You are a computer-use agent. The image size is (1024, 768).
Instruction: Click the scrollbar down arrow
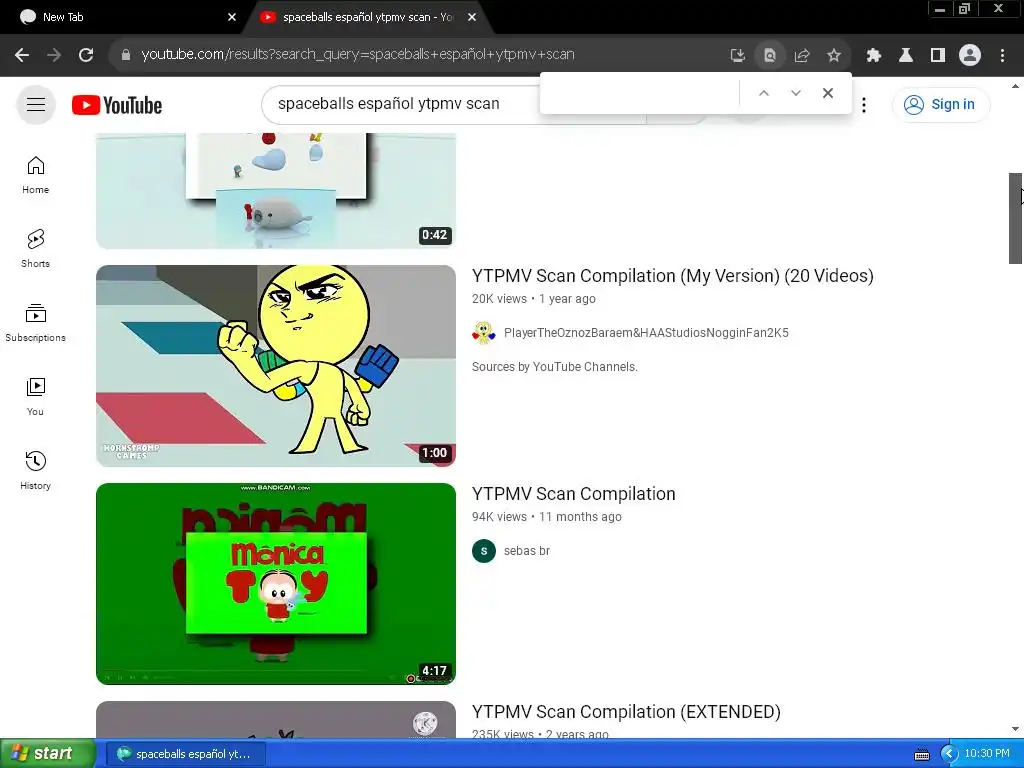click(1015, 729)
